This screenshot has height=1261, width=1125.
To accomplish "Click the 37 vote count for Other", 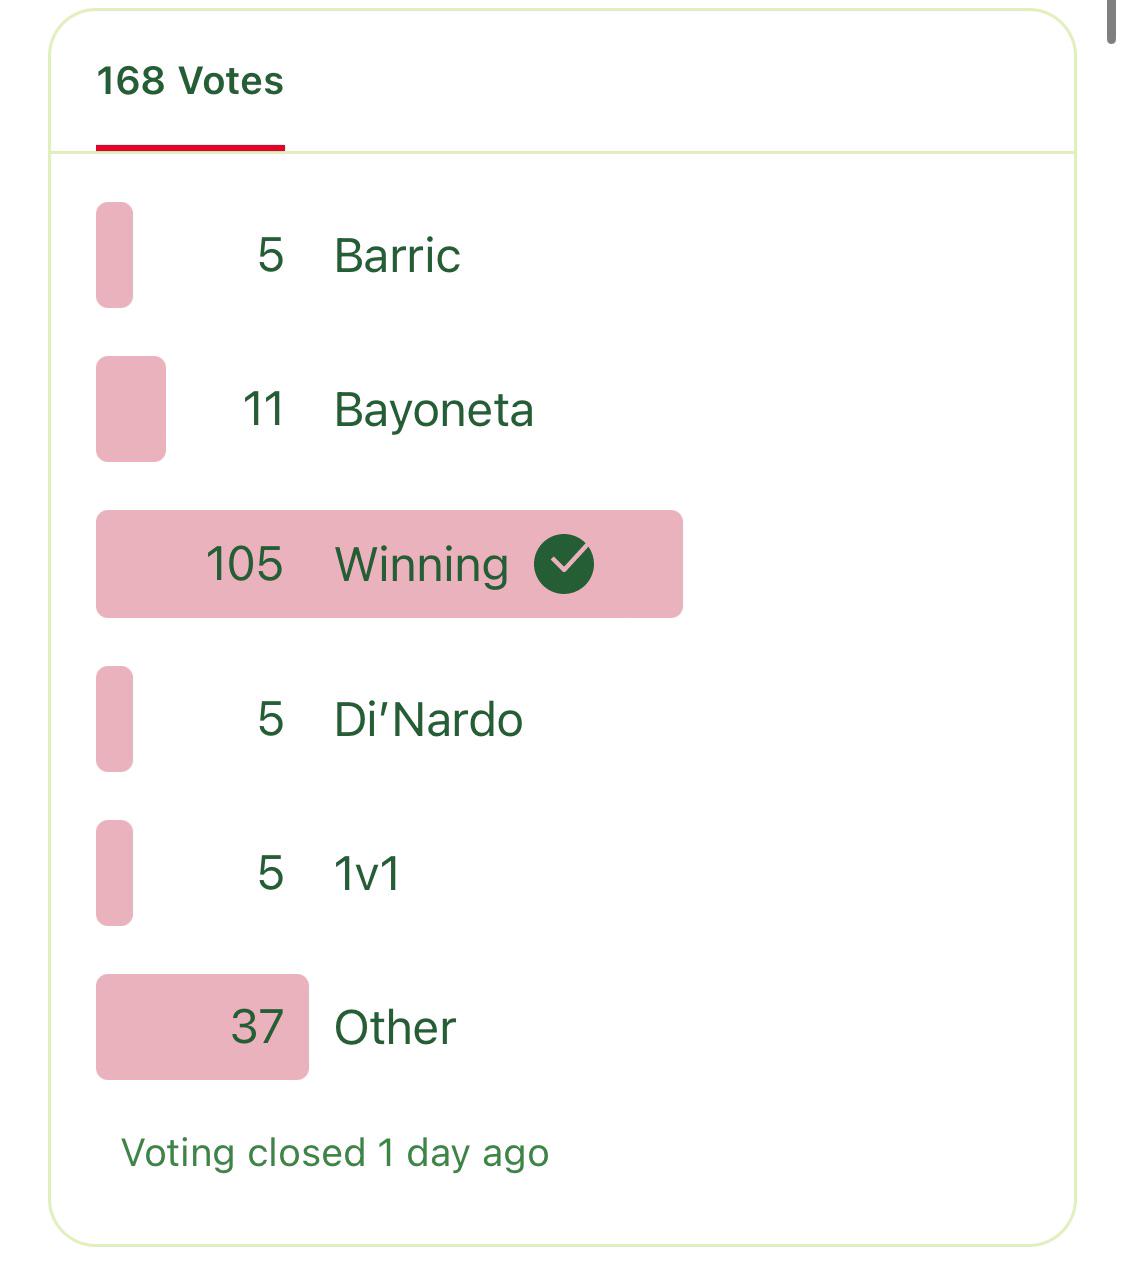I will (x=257, y=1027).
